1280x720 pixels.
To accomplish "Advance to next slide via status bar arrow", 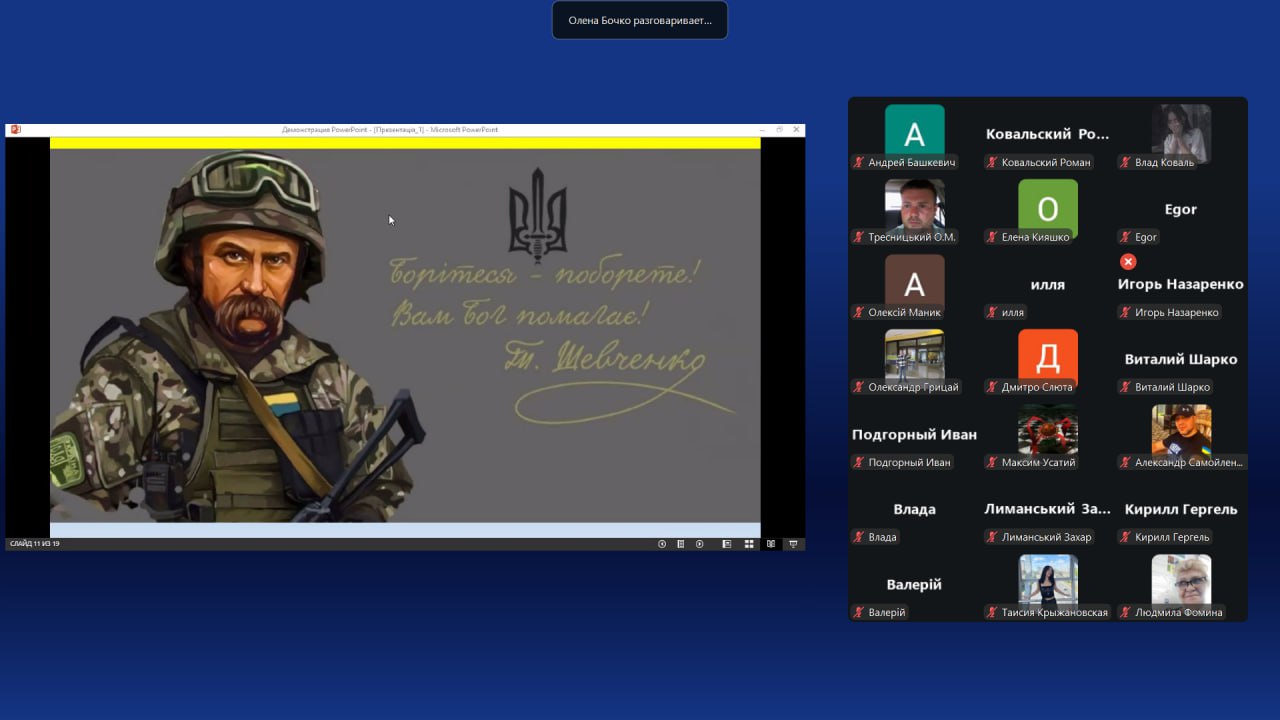I will tap(700, 544).
